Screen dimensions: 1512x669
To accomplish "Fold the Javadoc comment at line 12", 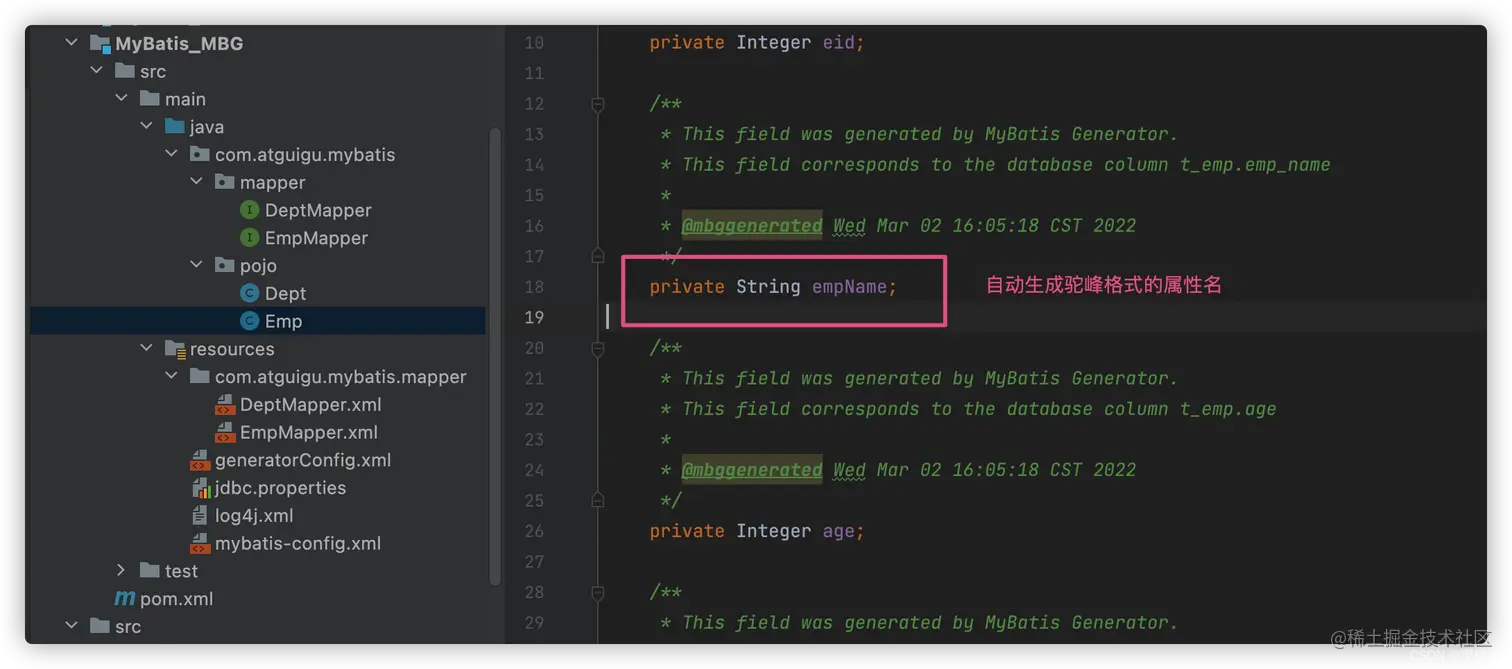I will click(598, 104).
